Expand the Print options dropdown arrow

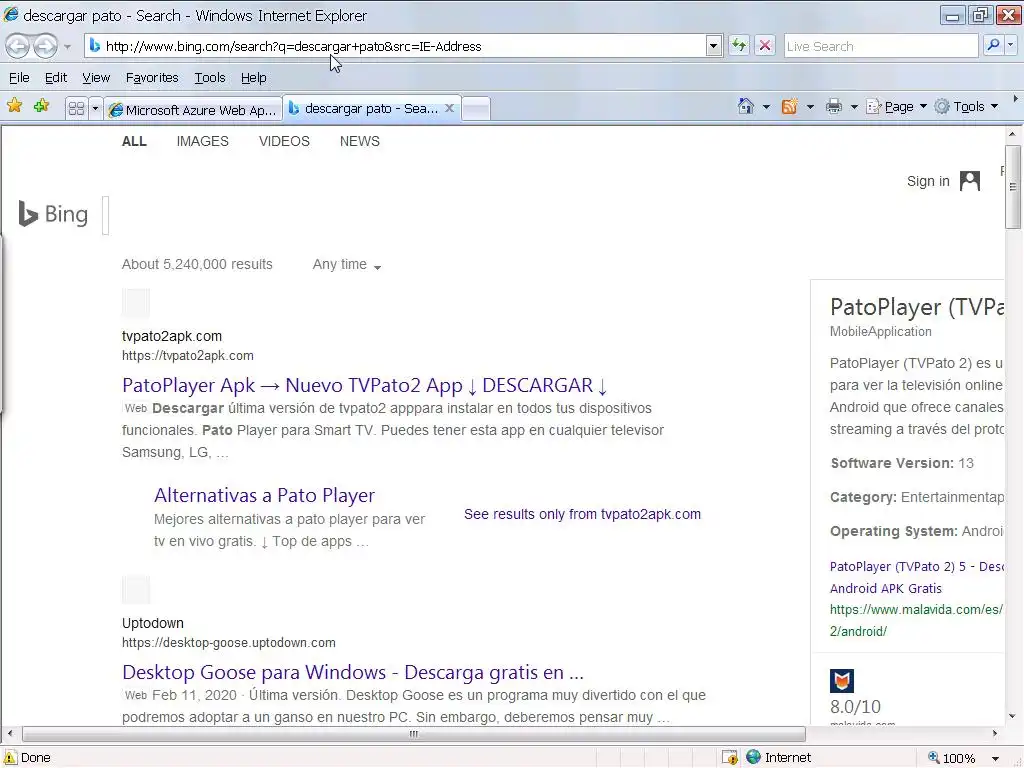[x=854, y=106]
